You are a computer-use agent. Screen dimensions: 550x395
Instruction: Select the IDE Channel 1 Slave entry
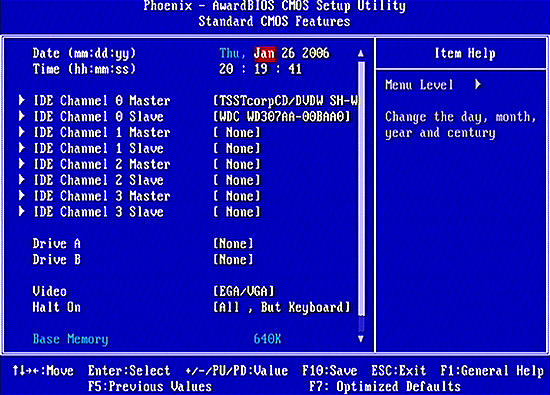pos(99,148)
